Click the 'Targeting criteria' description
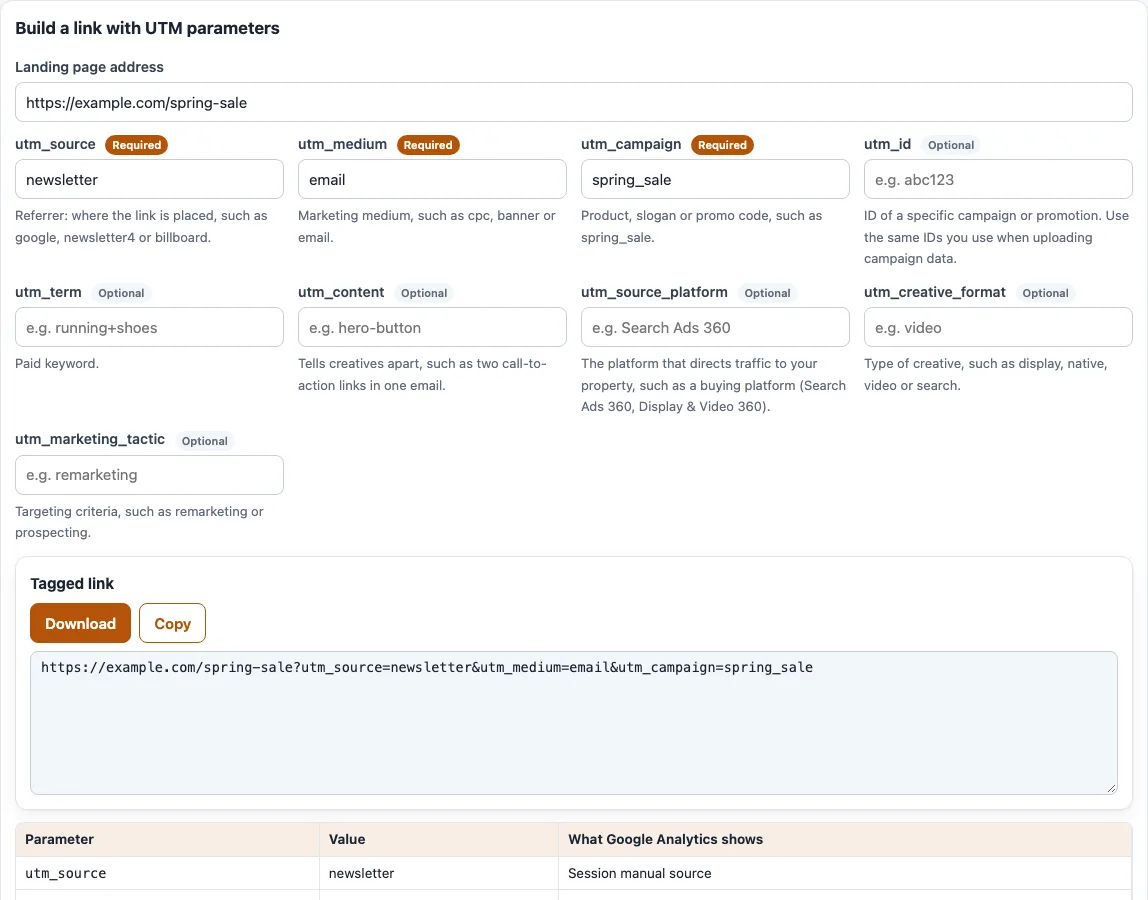1148x900 pixels. click(139, 521)
